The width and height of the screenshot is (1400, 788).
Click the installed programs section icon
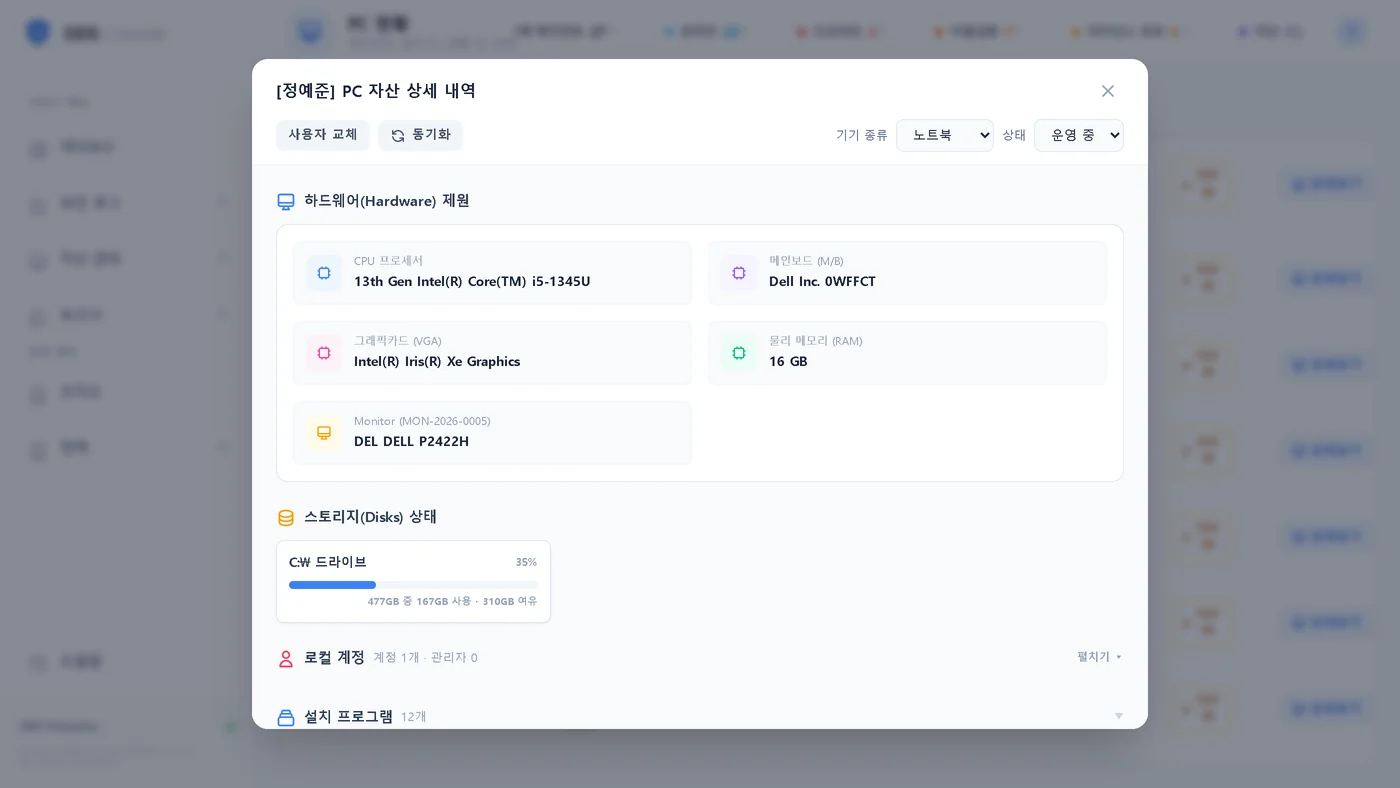point(286,718)
